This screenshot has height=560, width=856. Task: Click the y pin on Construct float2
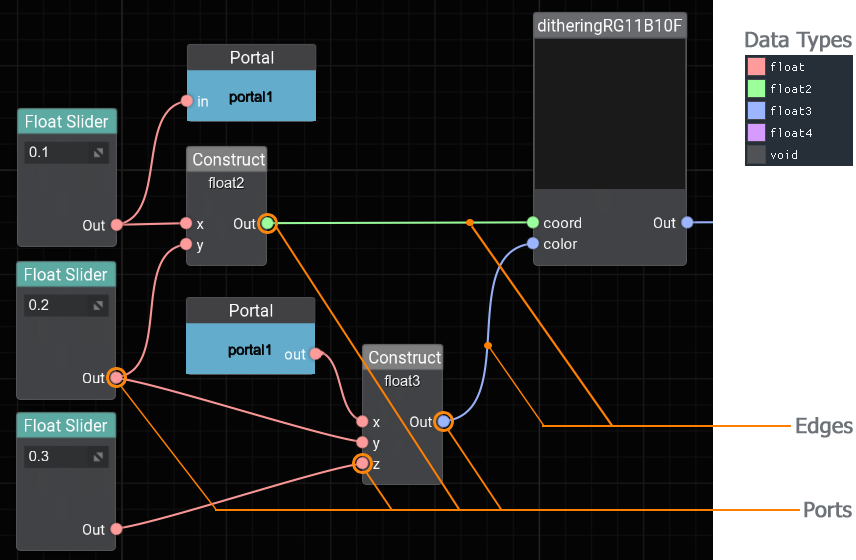[x=186, y=244]
